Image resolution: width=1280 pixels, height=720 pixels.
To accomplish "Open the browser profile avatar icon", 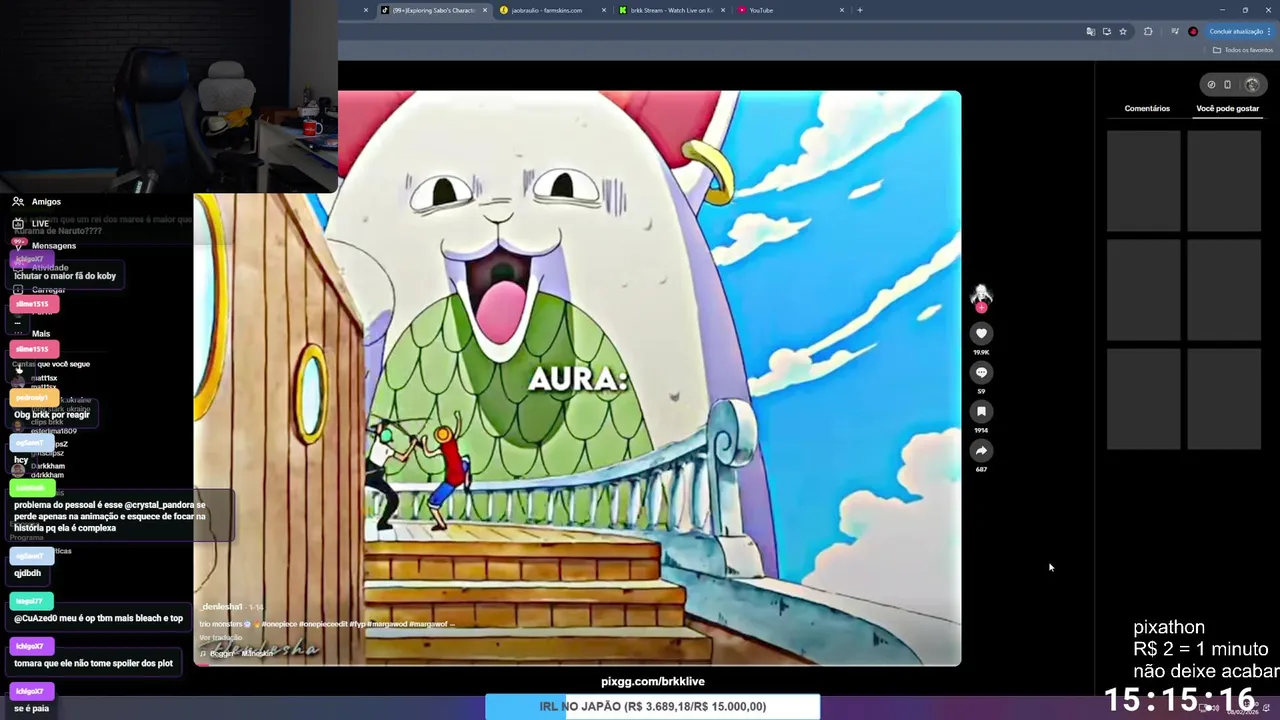I will [x=1193, y=31].
